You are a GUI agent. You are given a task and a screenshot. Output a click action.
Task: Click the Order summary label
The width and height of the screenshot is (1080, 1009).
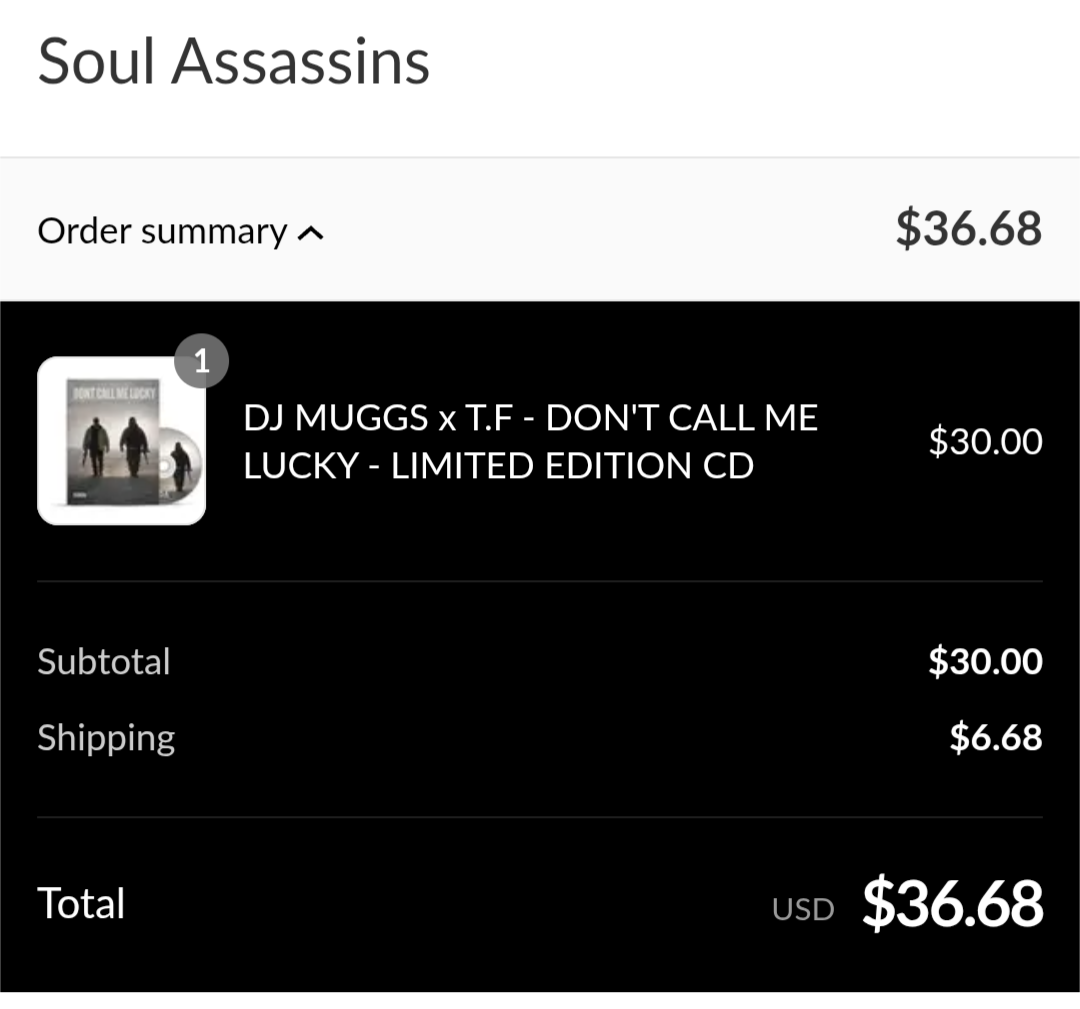[162, 231]
